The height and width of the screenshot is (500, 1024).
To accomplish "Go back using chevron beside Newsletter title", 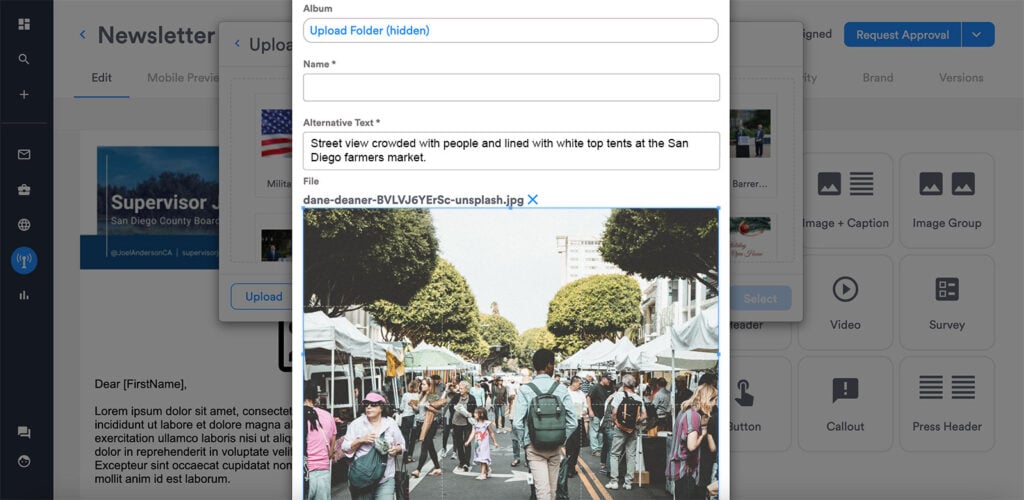I will 83,35.
